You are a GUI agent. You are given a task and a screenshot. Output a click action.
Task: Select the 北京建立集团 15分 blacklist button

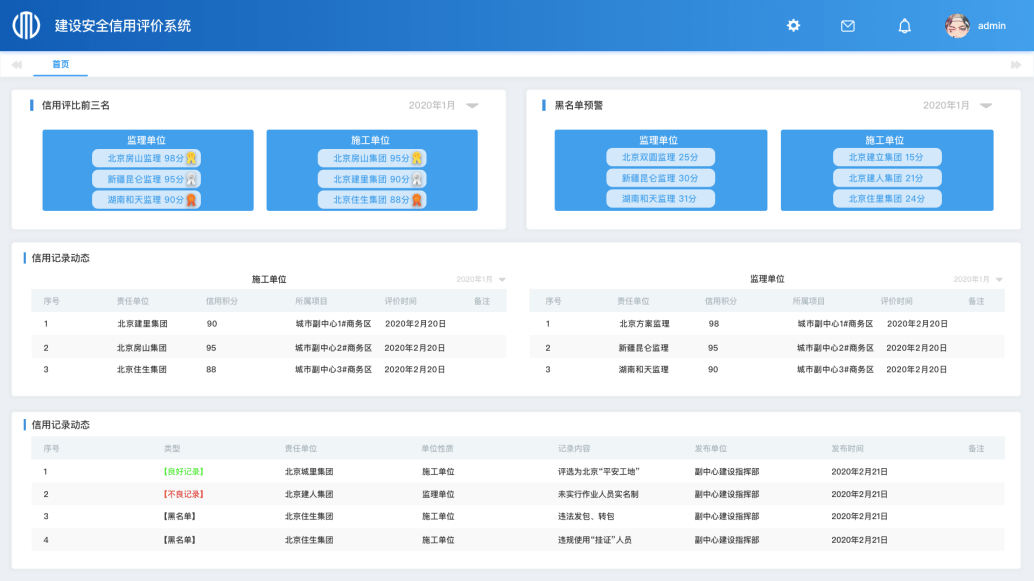[886, 156]
